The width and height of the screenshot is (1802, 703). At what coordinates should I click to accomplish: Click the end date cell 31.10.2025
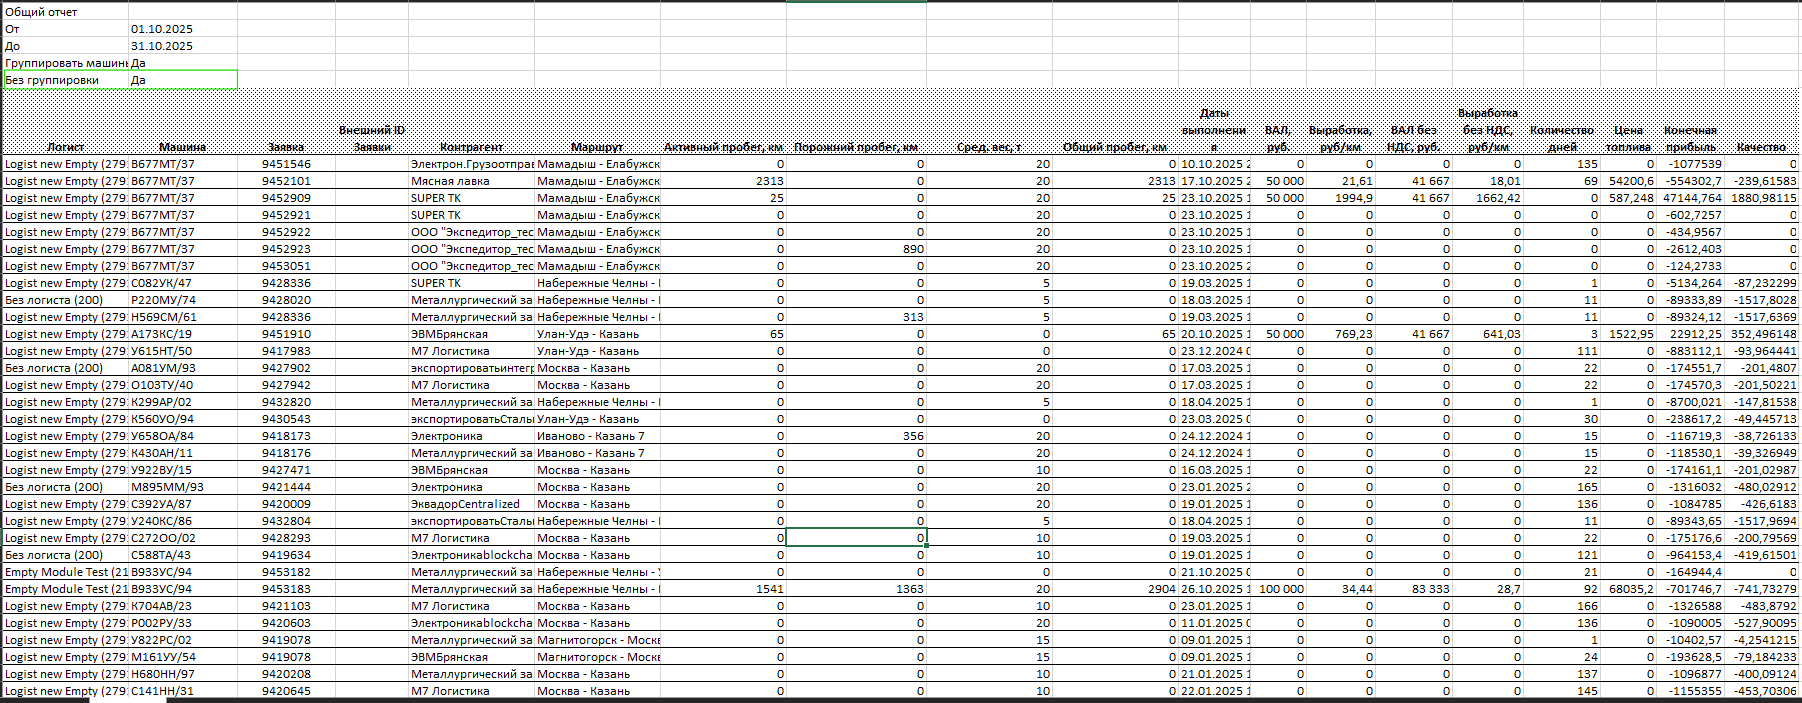click(x=183, y=46)
